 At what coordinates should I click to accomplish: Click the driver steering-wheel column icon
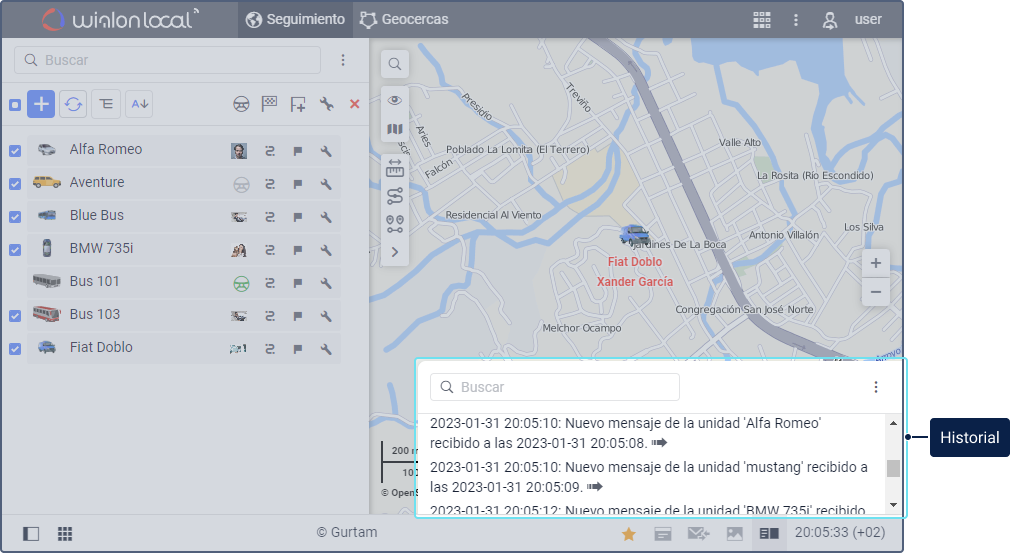click(241, 104)
